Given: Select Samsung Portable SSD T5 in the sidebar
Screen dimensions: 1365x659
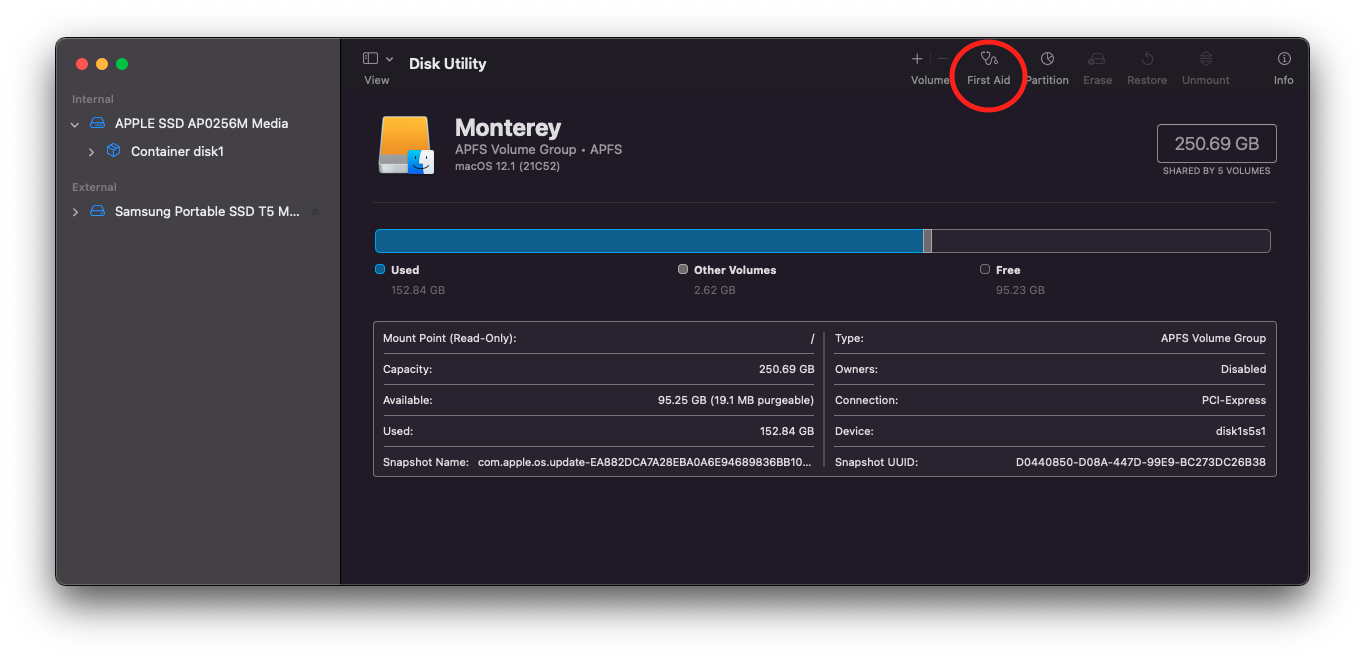Looking at the screenshot, I should coord(207,211).
